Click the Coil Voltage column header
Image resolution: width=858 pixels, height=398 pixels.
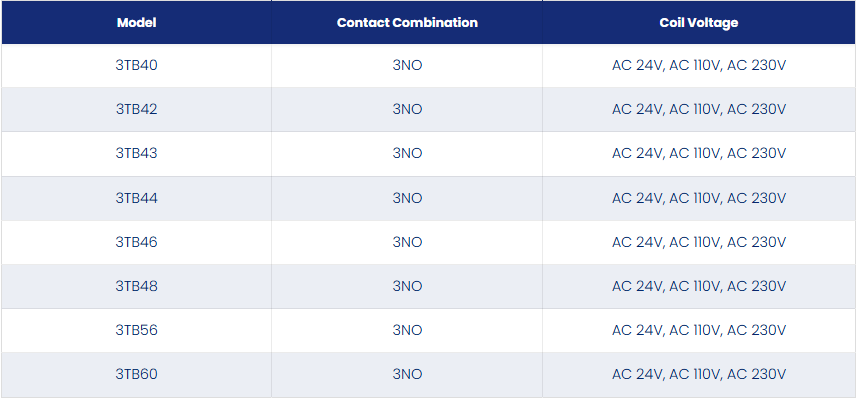pos(699,22)
